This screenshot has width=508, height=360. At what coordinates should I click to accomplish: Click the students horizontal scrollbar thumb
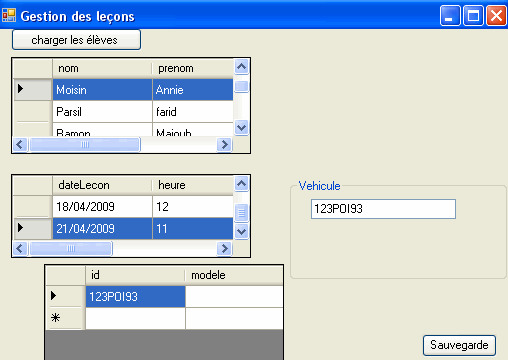tap(85, 145)
